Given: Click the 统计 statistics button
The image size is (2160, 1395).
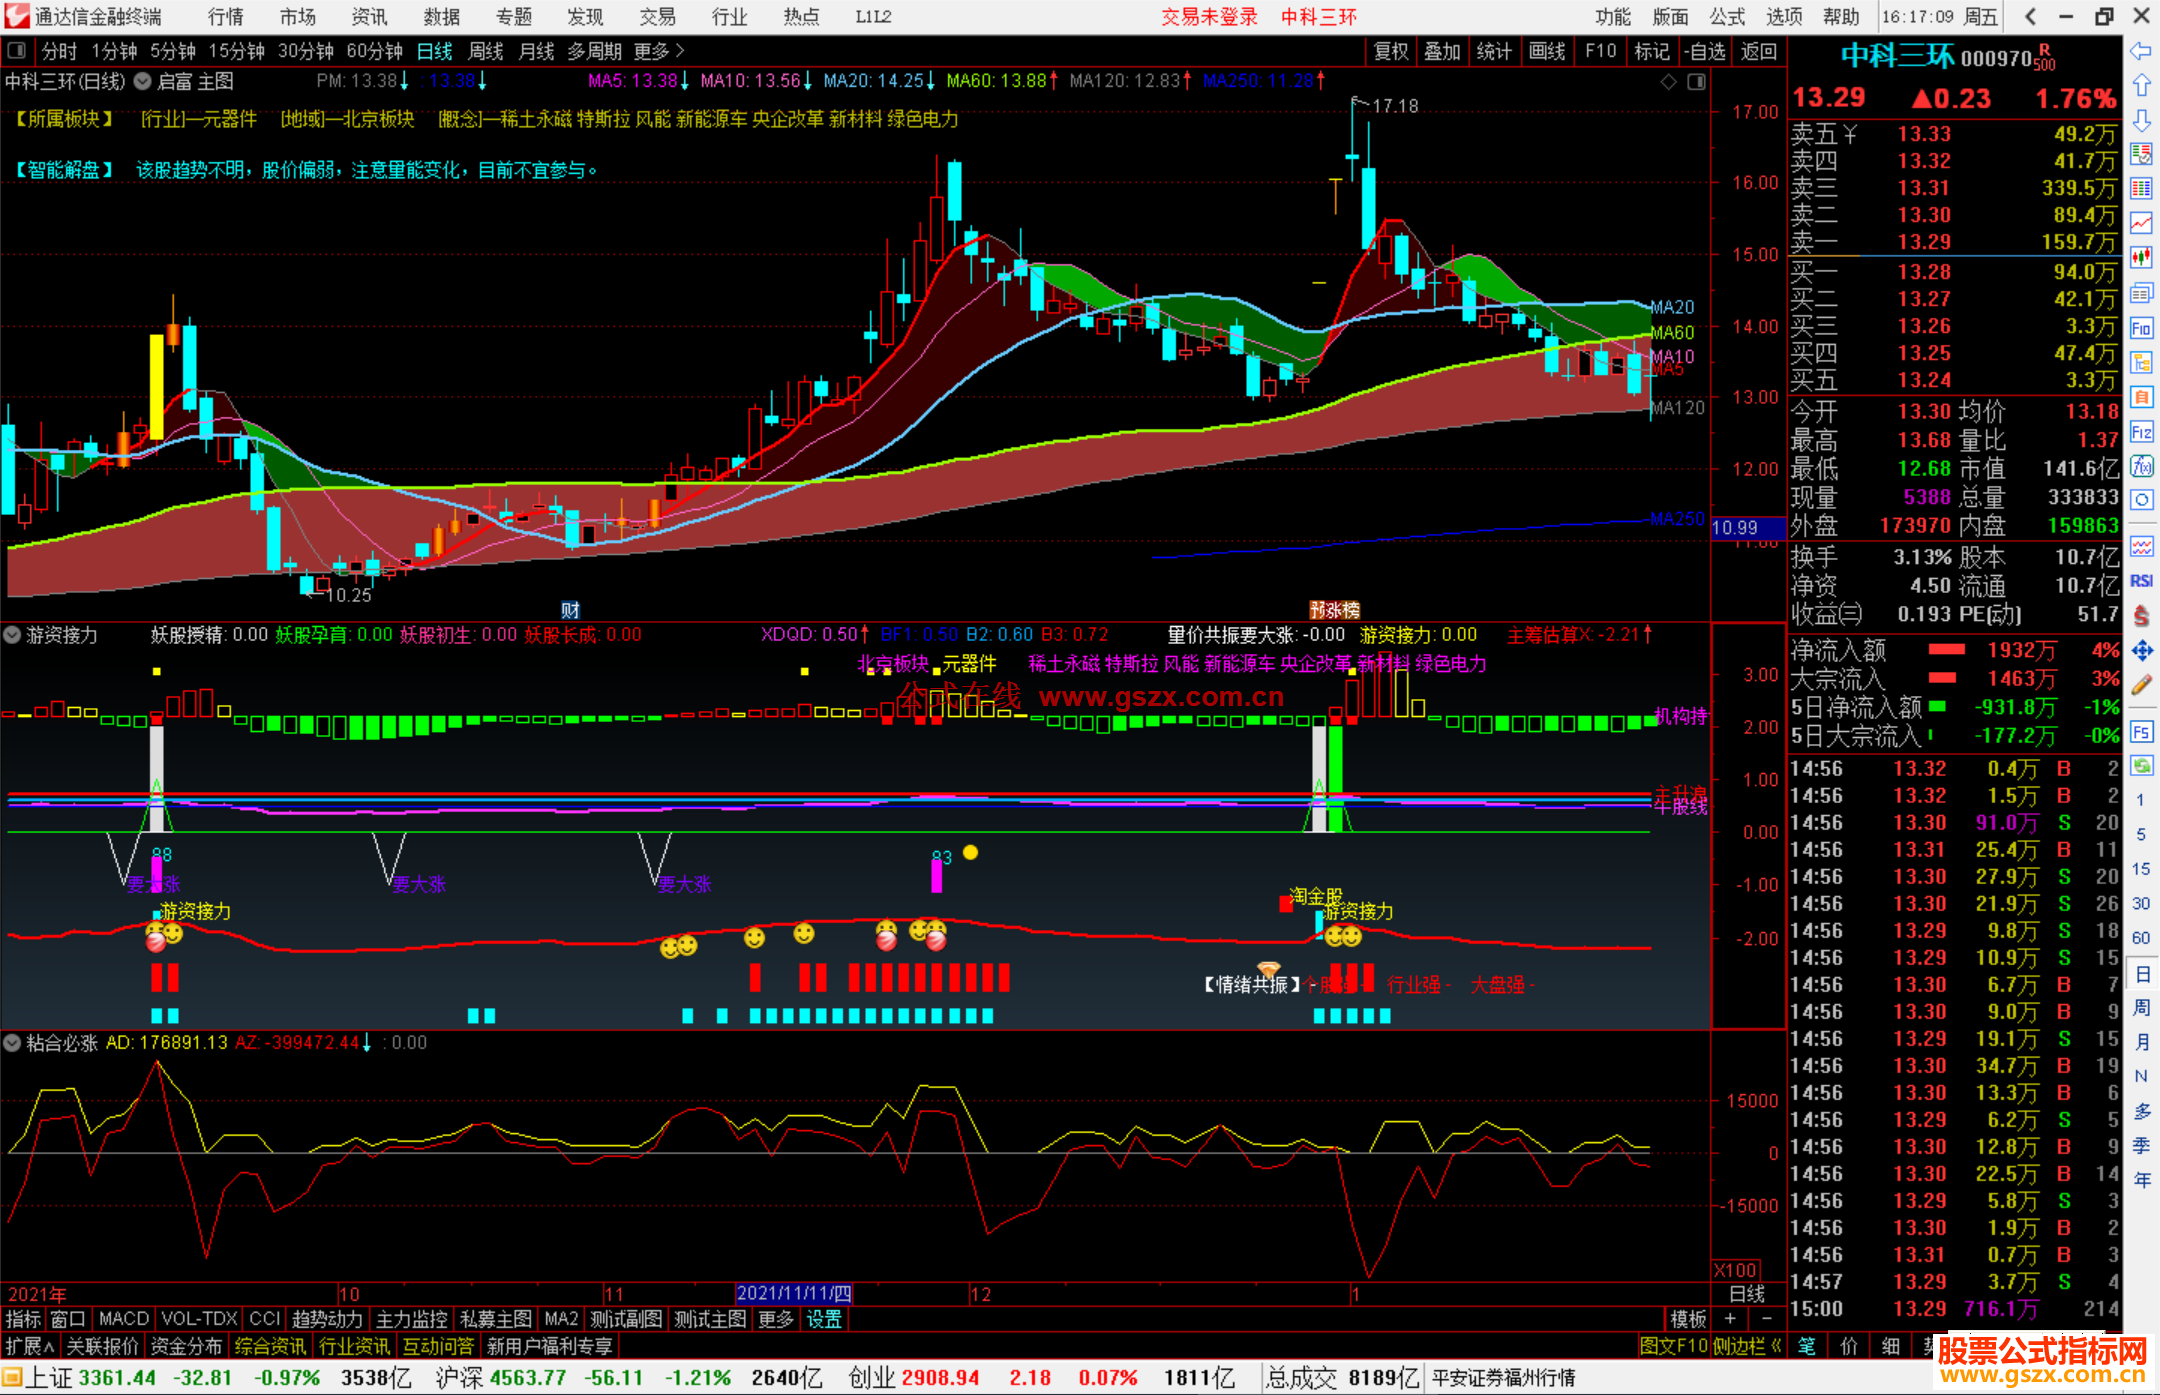Looking at the screenshot, I should (1494, 51).
